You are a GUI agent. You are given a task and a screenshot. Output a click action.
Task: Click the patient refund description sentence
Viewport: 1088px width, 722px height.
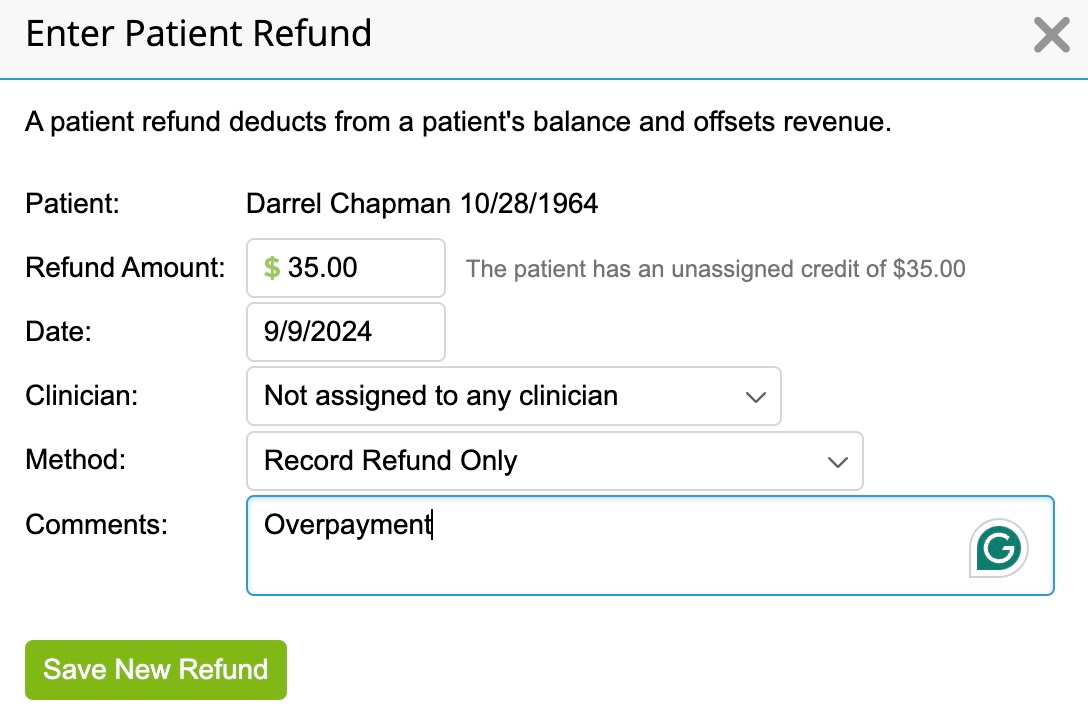(x=457, y=124)
